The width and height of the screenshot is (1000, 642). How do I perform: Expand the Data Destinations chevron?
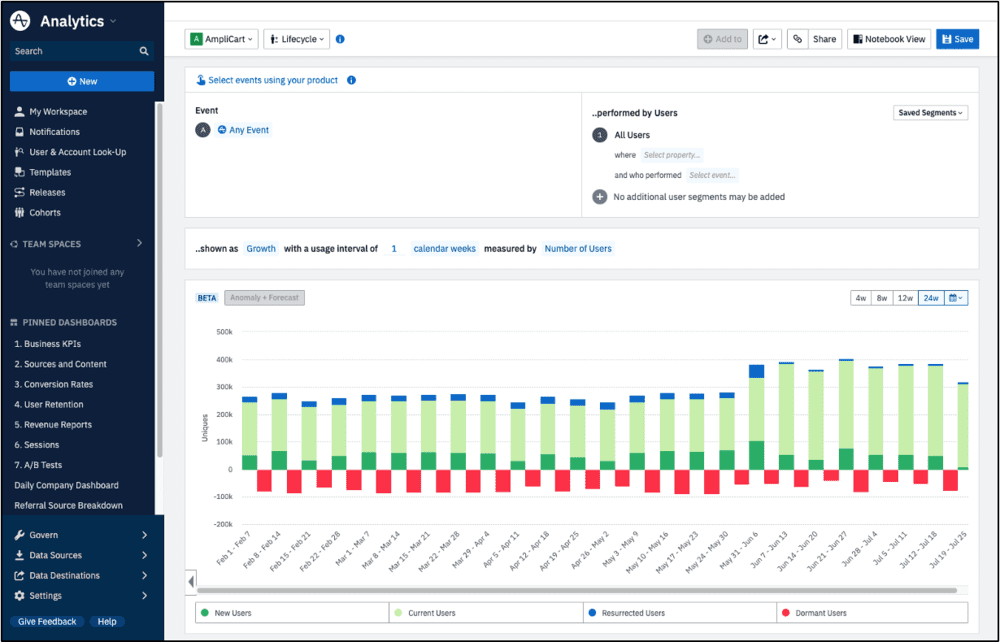tap(145, 576)
